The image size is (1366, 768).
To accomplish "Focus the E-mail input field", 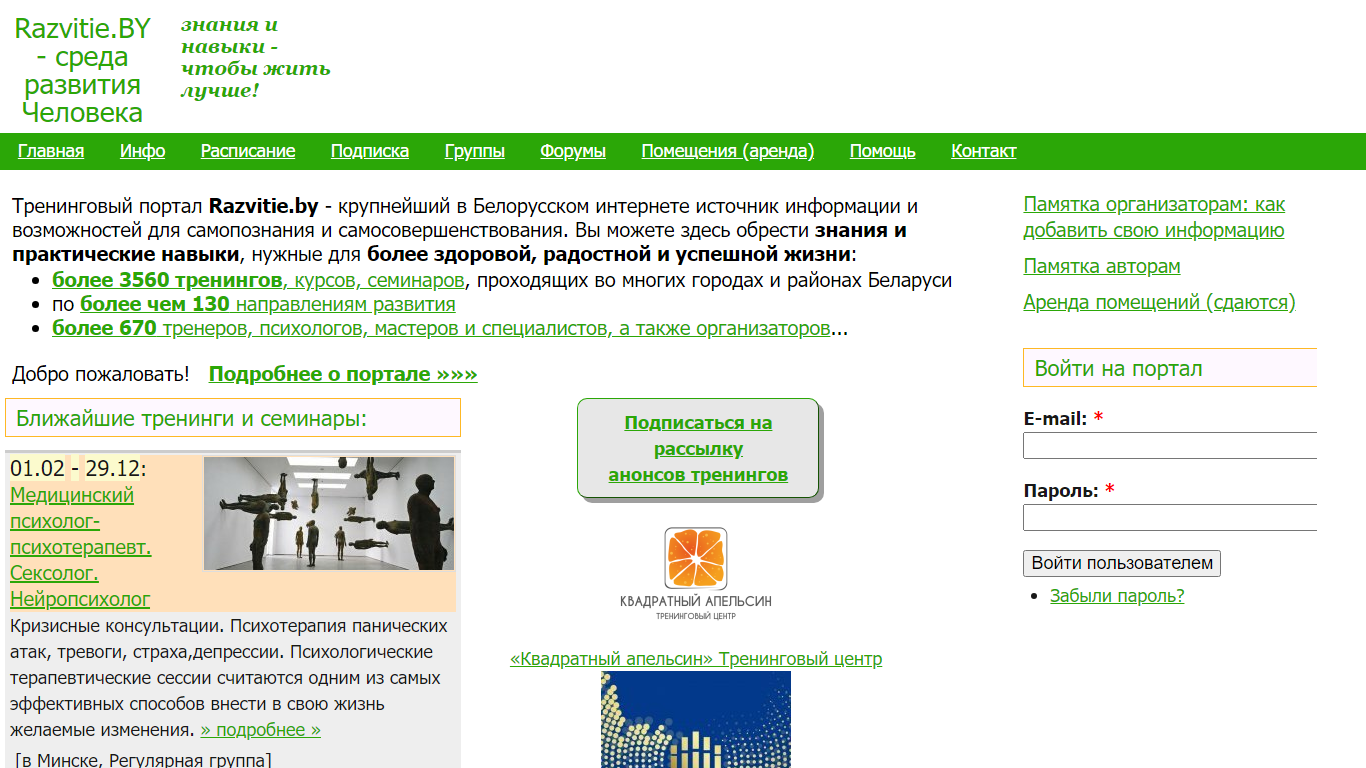I will point(1170,445).
